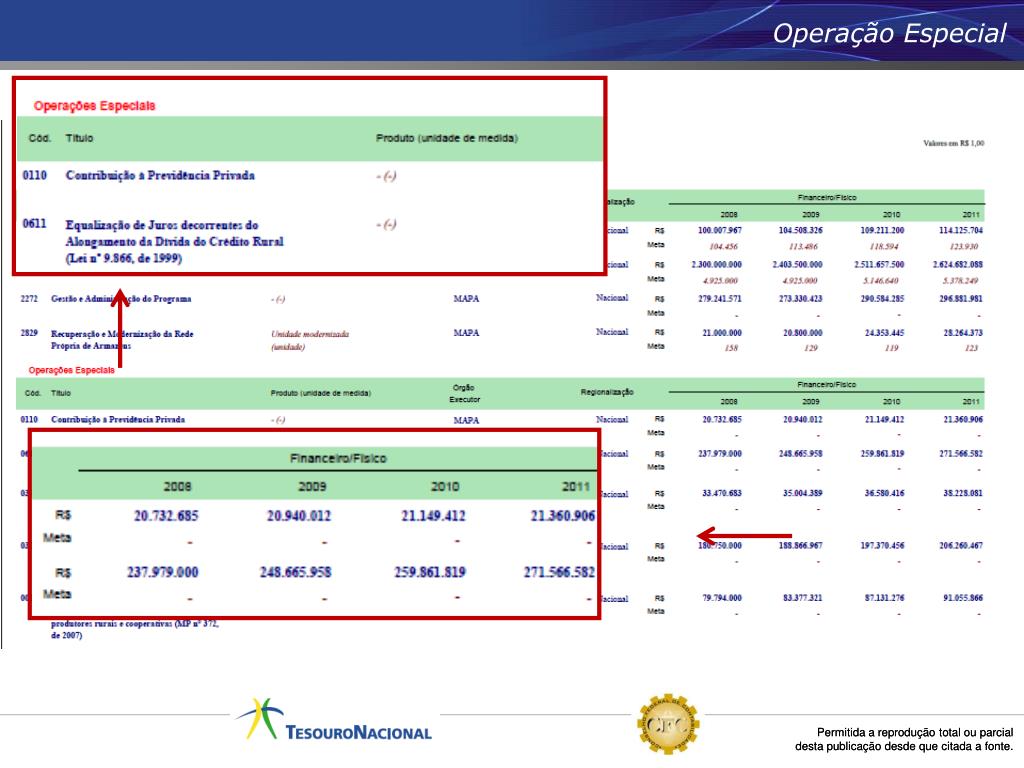Click value "2.624.682.088"

[957, 264]
